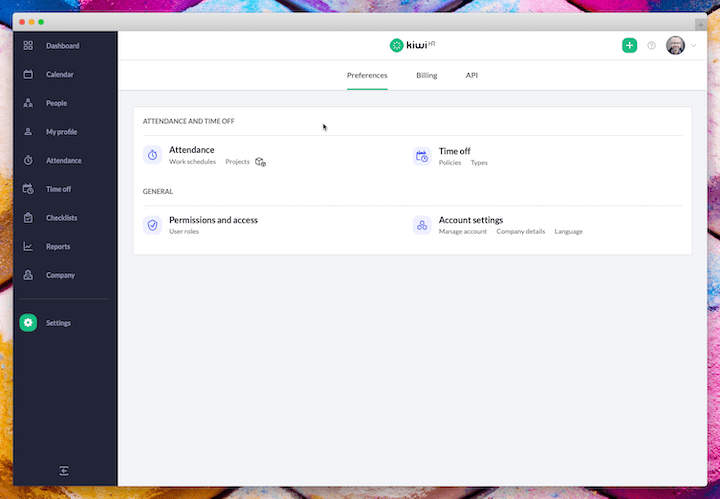Open Company sidebar label
Viewport: 720px width, 499px height.
60,275
